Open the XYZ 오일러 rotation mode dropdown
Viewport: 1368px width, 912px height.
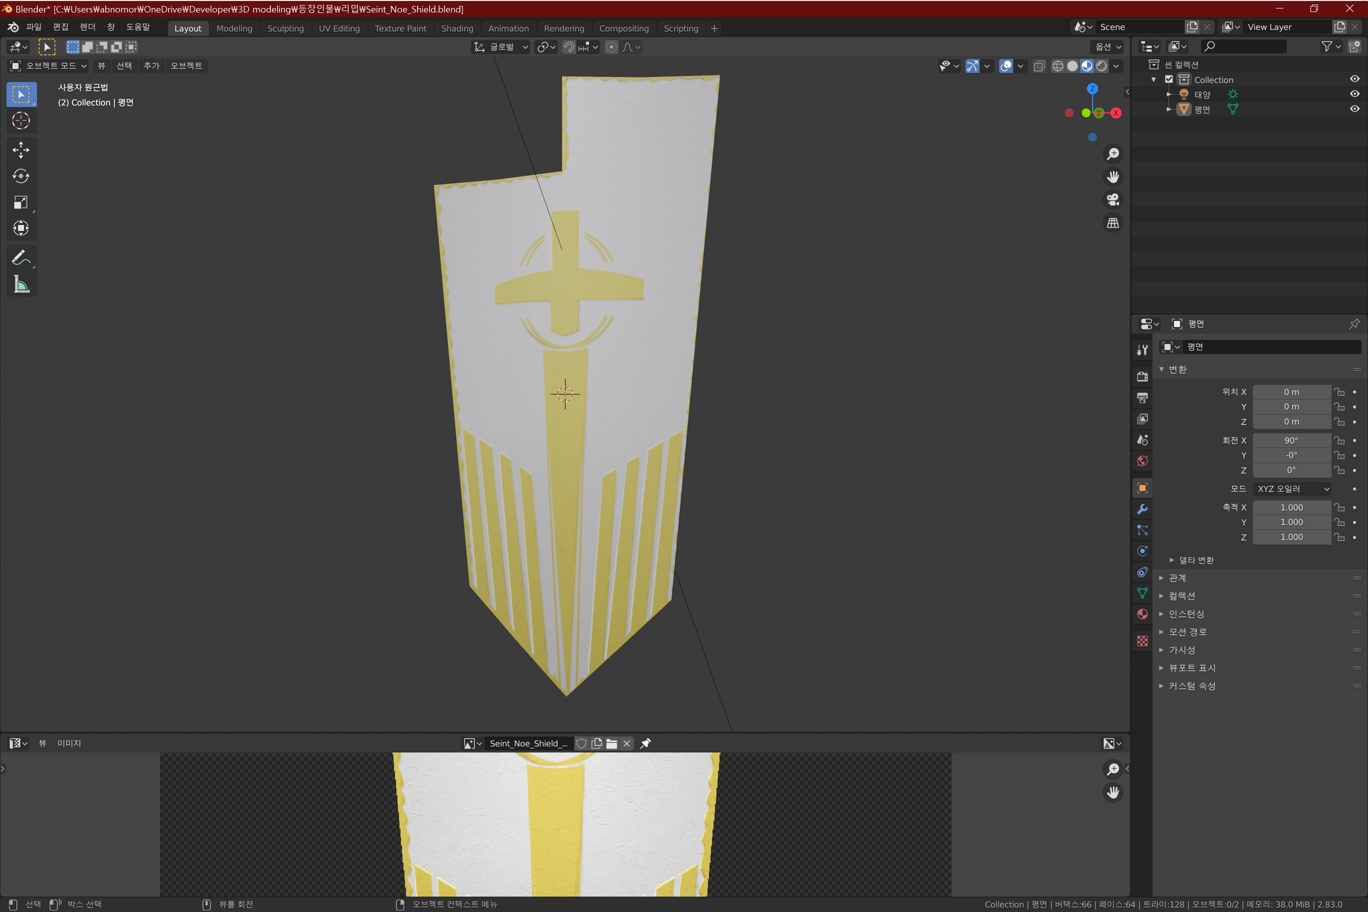click(x=1292, y=489)
